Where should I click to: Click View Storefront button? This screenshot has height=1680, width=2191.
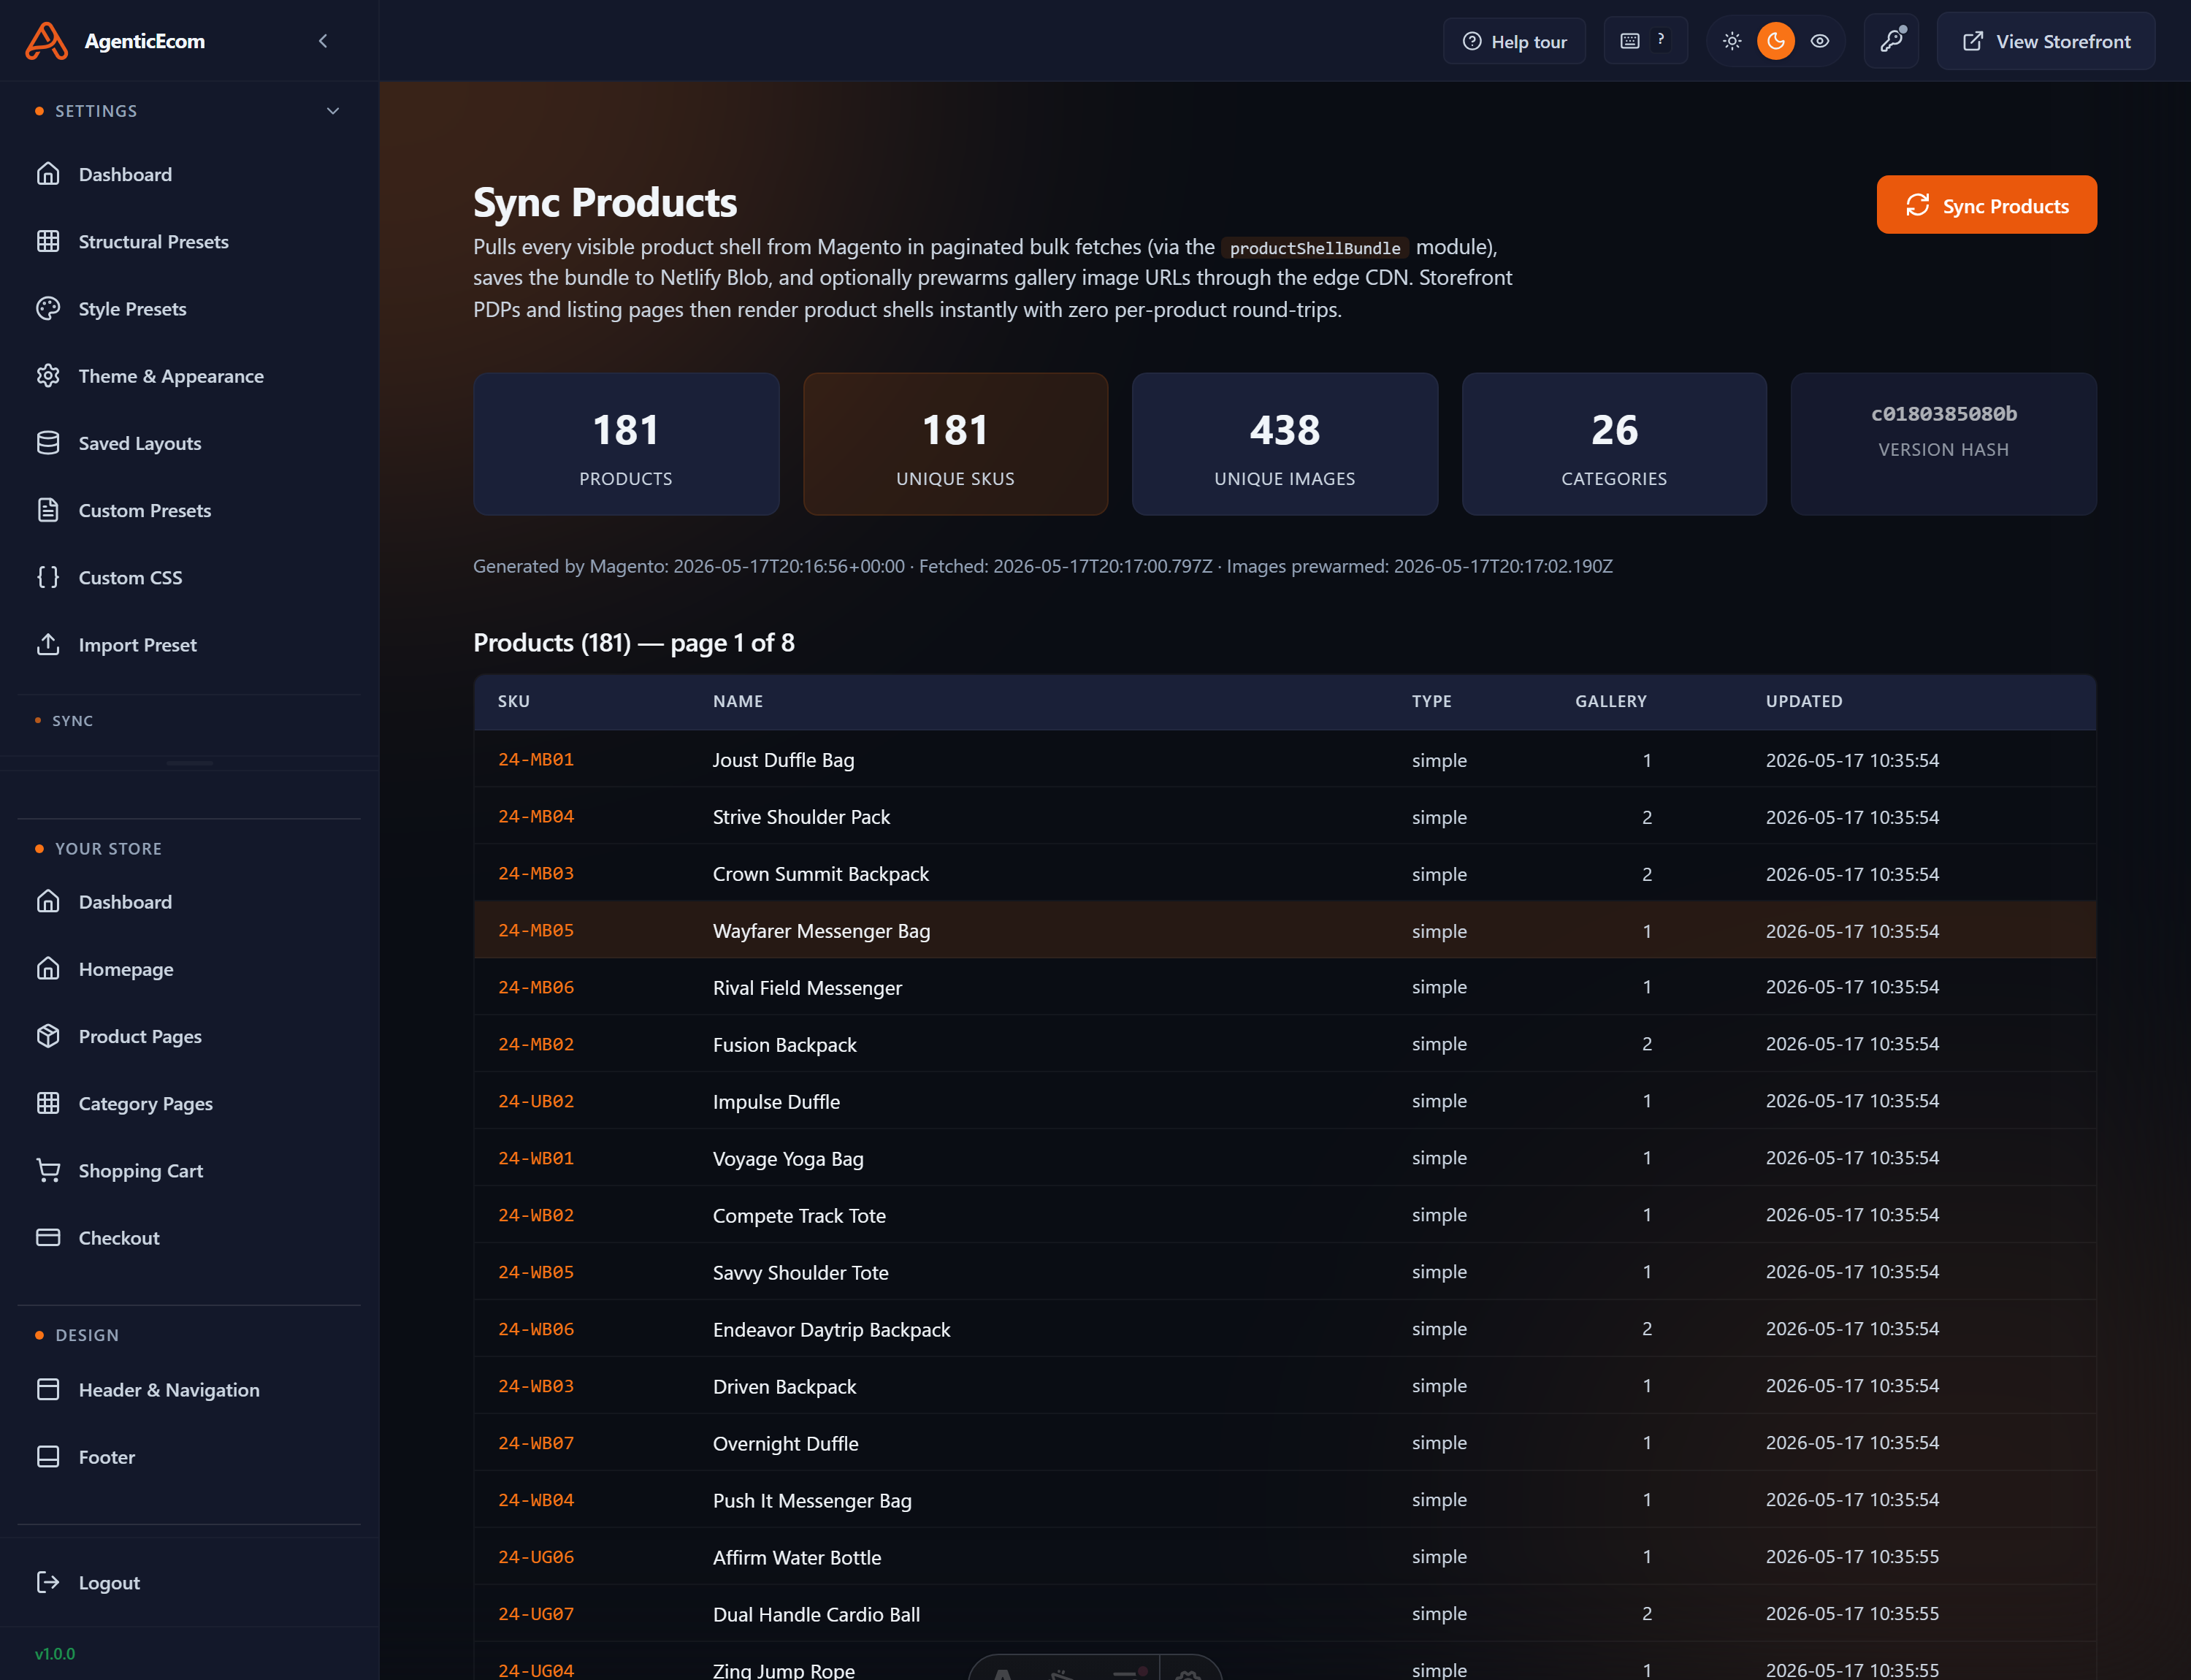2046,41
